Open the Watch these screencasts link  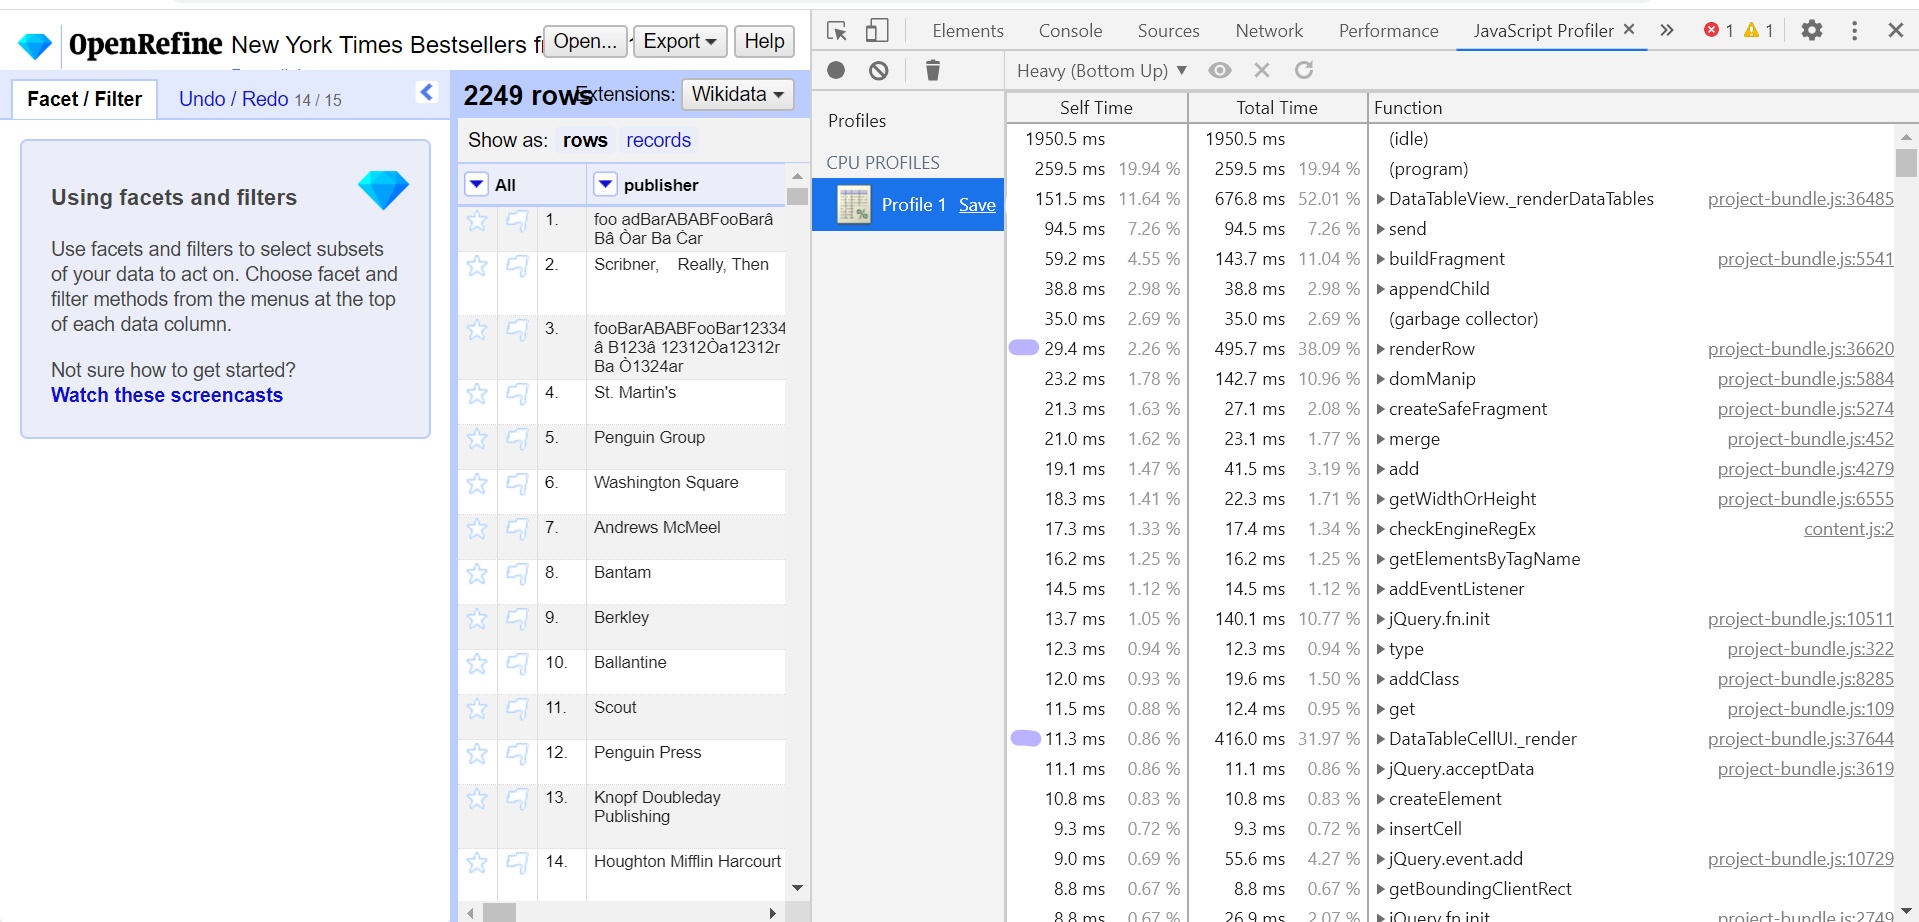pyautogui.click(x=167, y=395)
